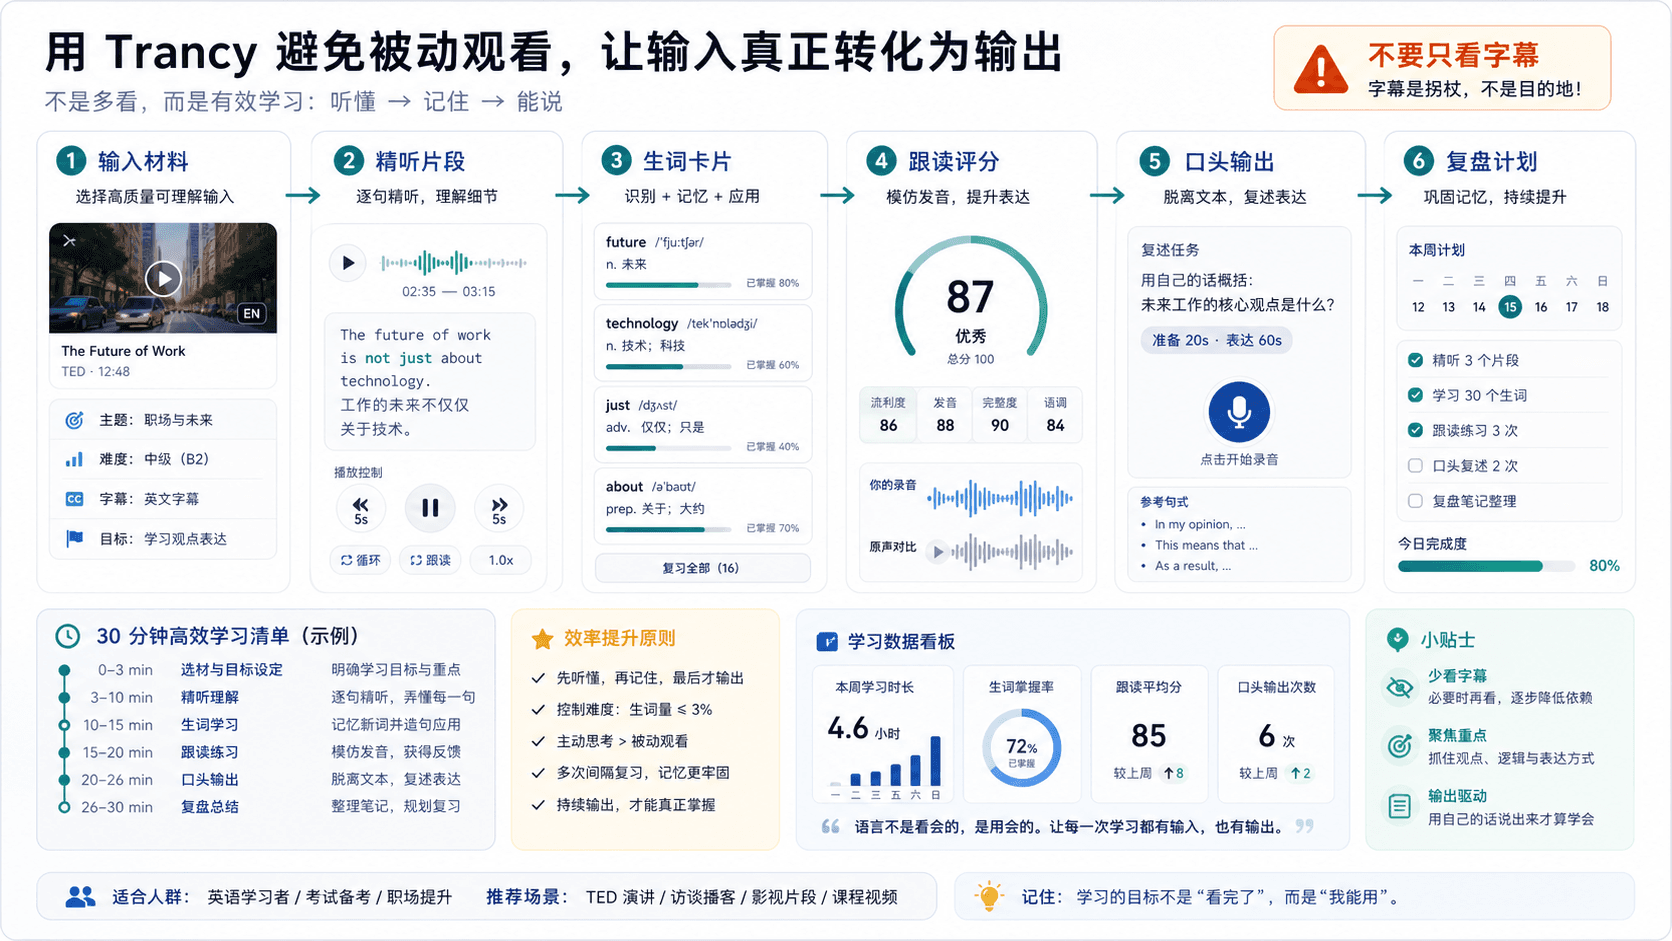Viewport: 1672px width, 941px height.
Task: Click the 72% mastery ring chart
Action: point(1021,748)
